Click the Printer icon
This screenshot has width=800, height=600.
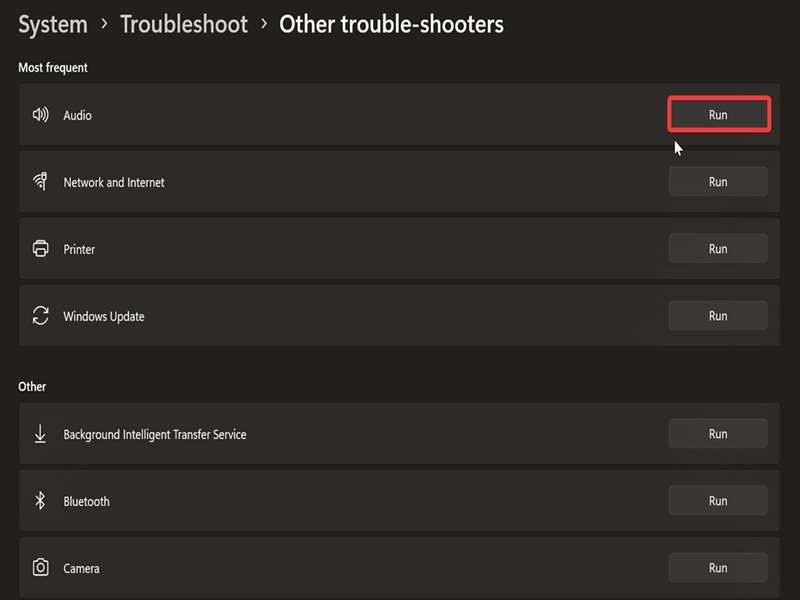pos(40,248)
